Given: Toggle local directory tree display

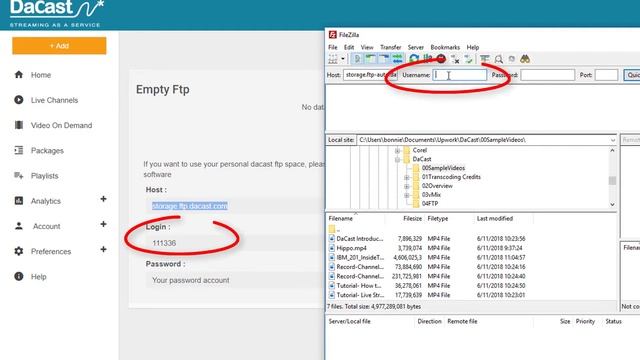Looking at the screenshot, I should coord(371,59).
